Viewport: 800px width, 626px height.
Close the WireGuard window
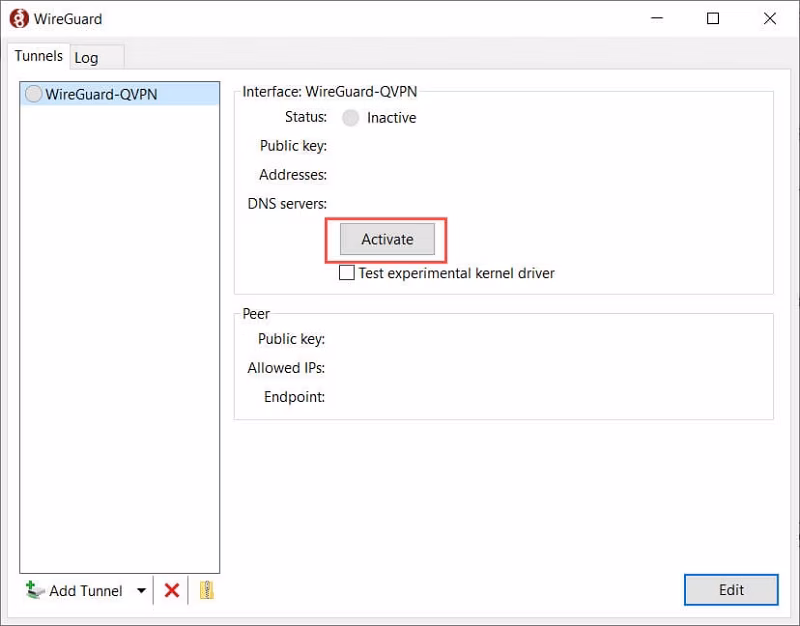click(x=770, y=18)
